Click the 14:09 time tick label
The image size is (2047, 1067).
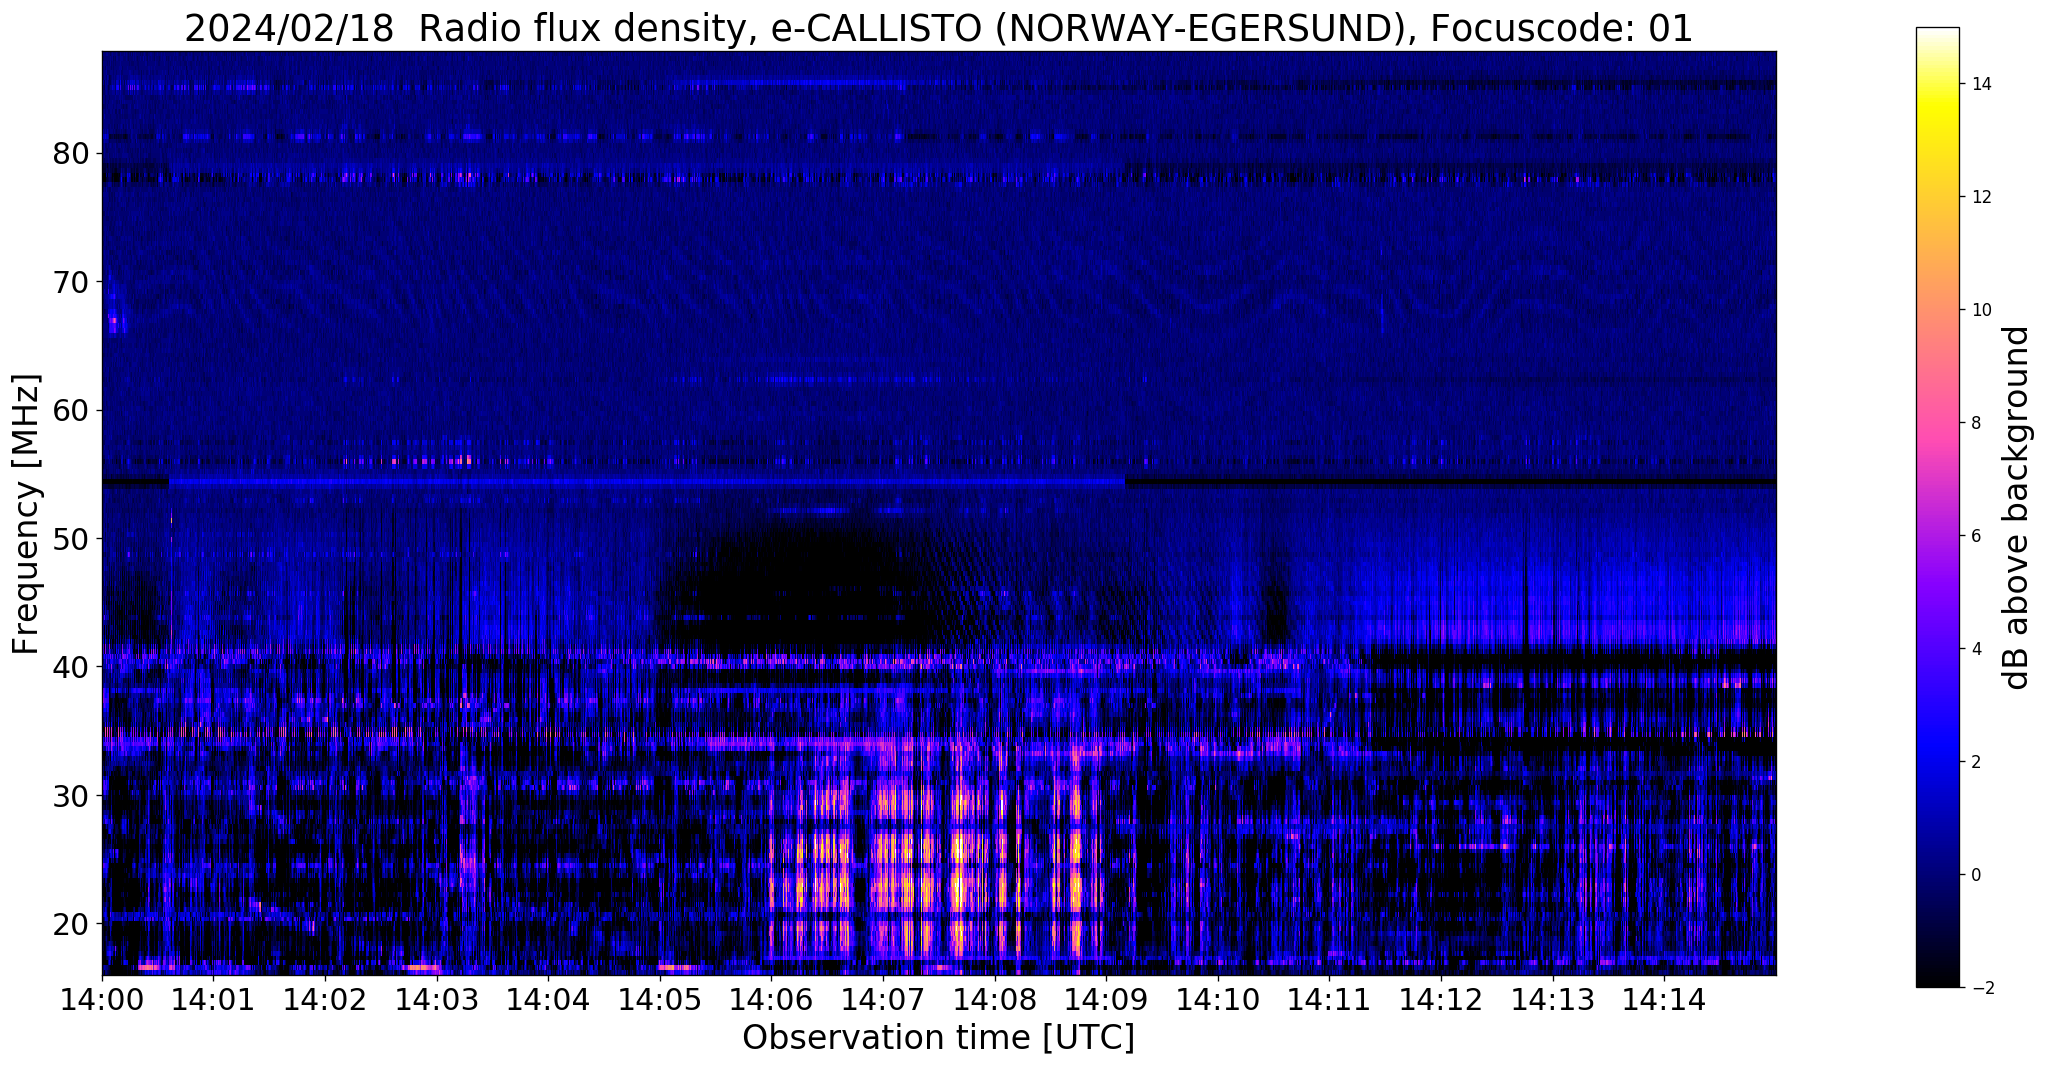[x=1106, y=999]
